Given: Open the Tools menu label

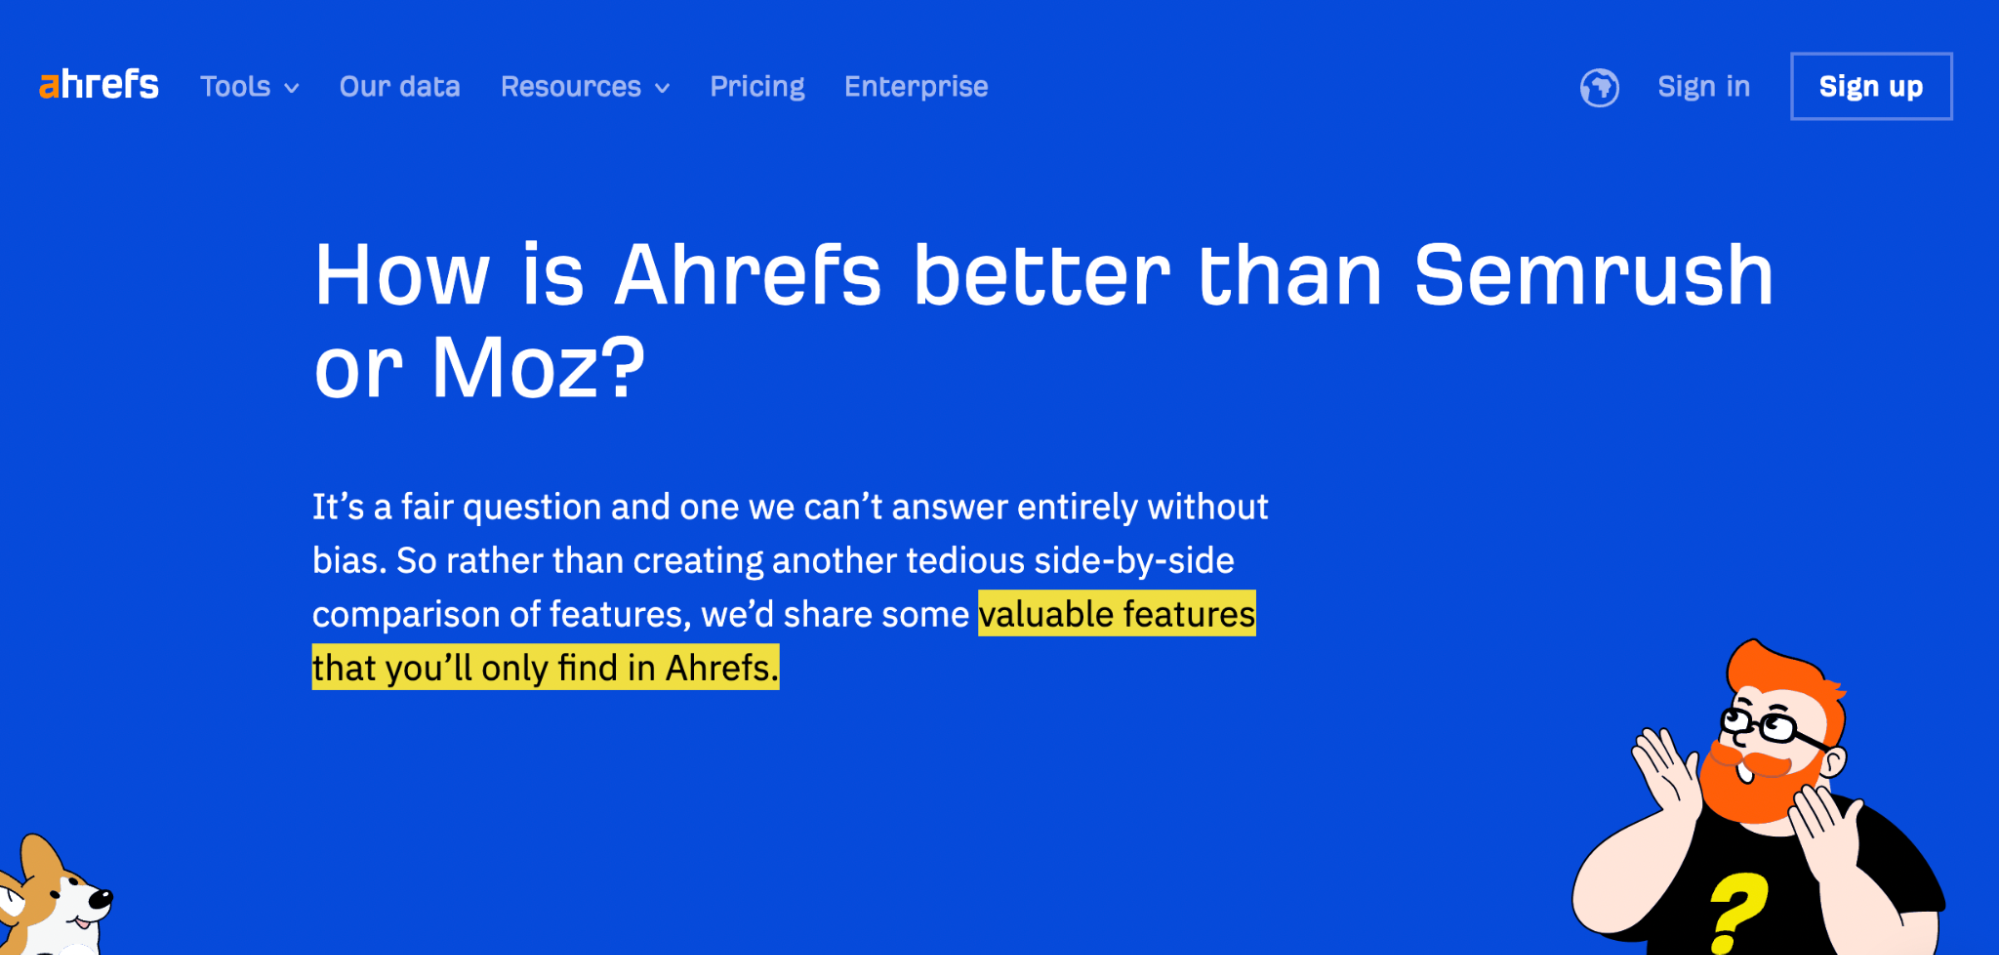Looking at the screenshot, I should pyautogui.click(x=235, y=87).
